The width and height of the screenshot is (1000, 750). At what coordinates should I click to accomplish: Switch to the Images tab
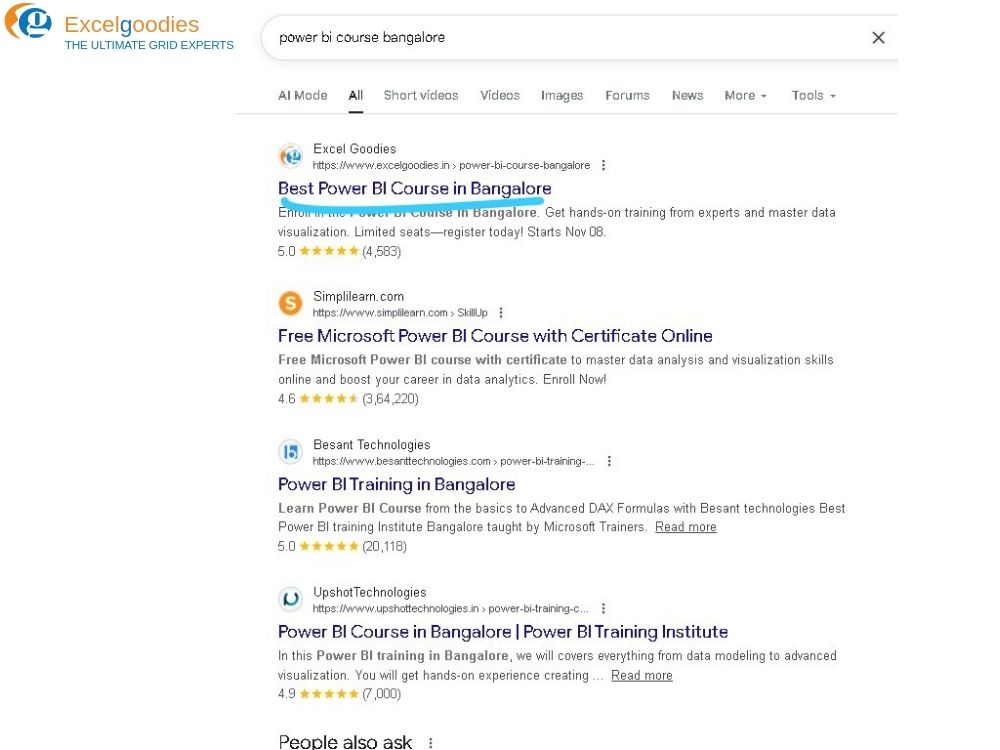click(562, 96)
